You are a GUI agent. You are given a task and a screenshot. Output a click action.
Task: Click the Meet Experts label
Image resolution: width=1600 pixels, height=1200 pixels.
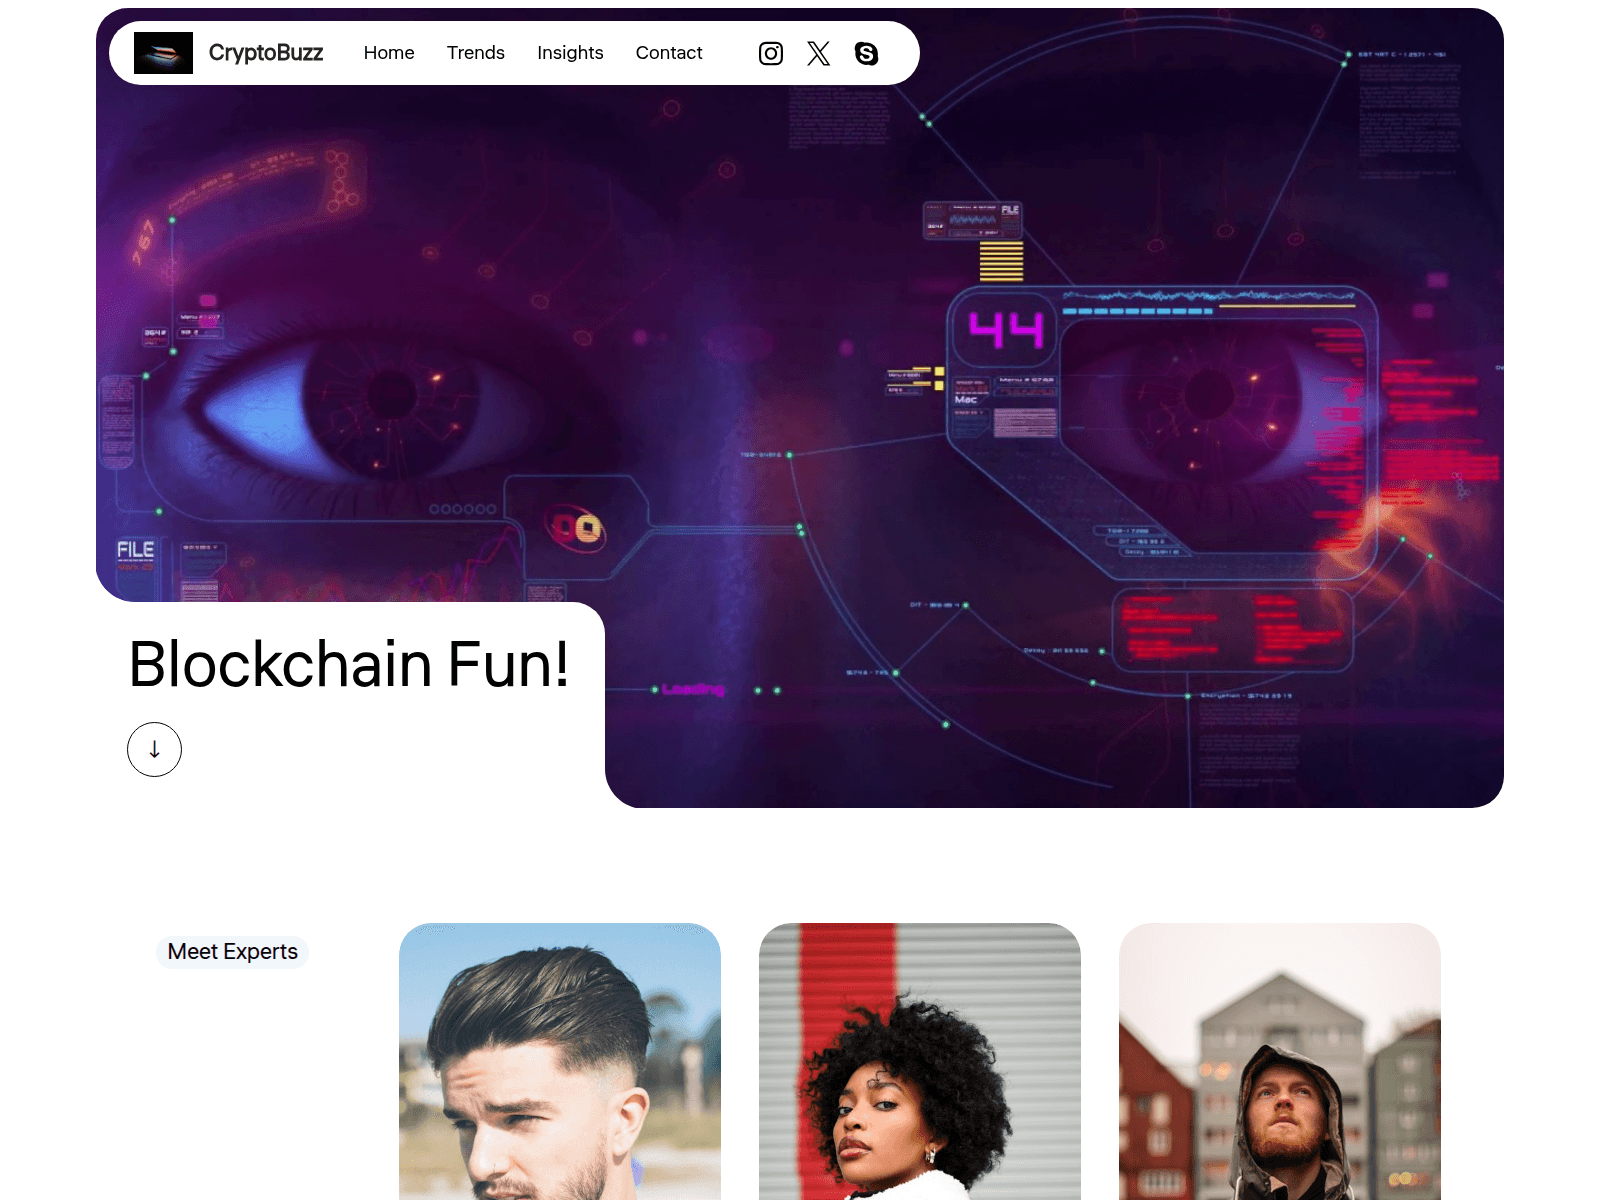[x=233, y=952]
